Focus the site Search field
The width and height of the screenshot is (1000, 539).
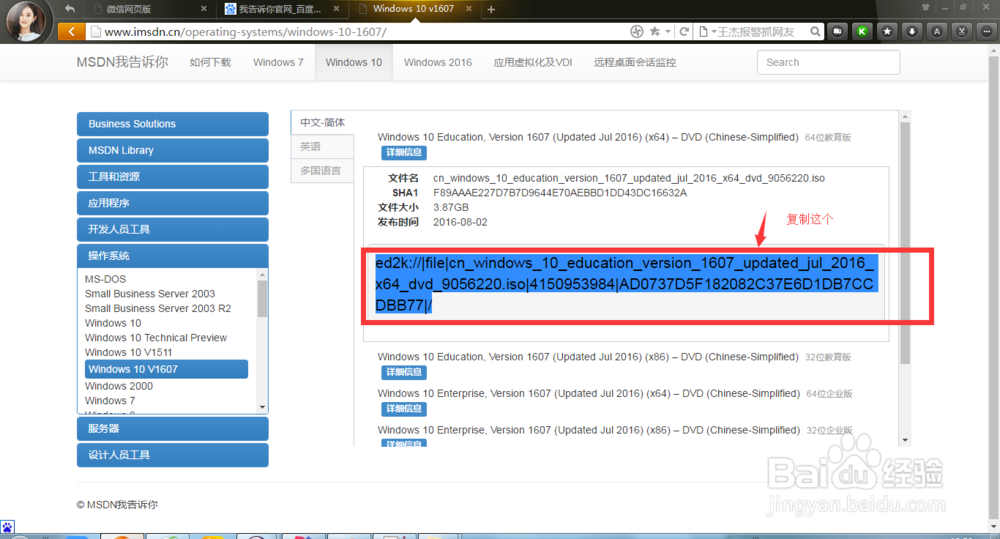(828, 63)
